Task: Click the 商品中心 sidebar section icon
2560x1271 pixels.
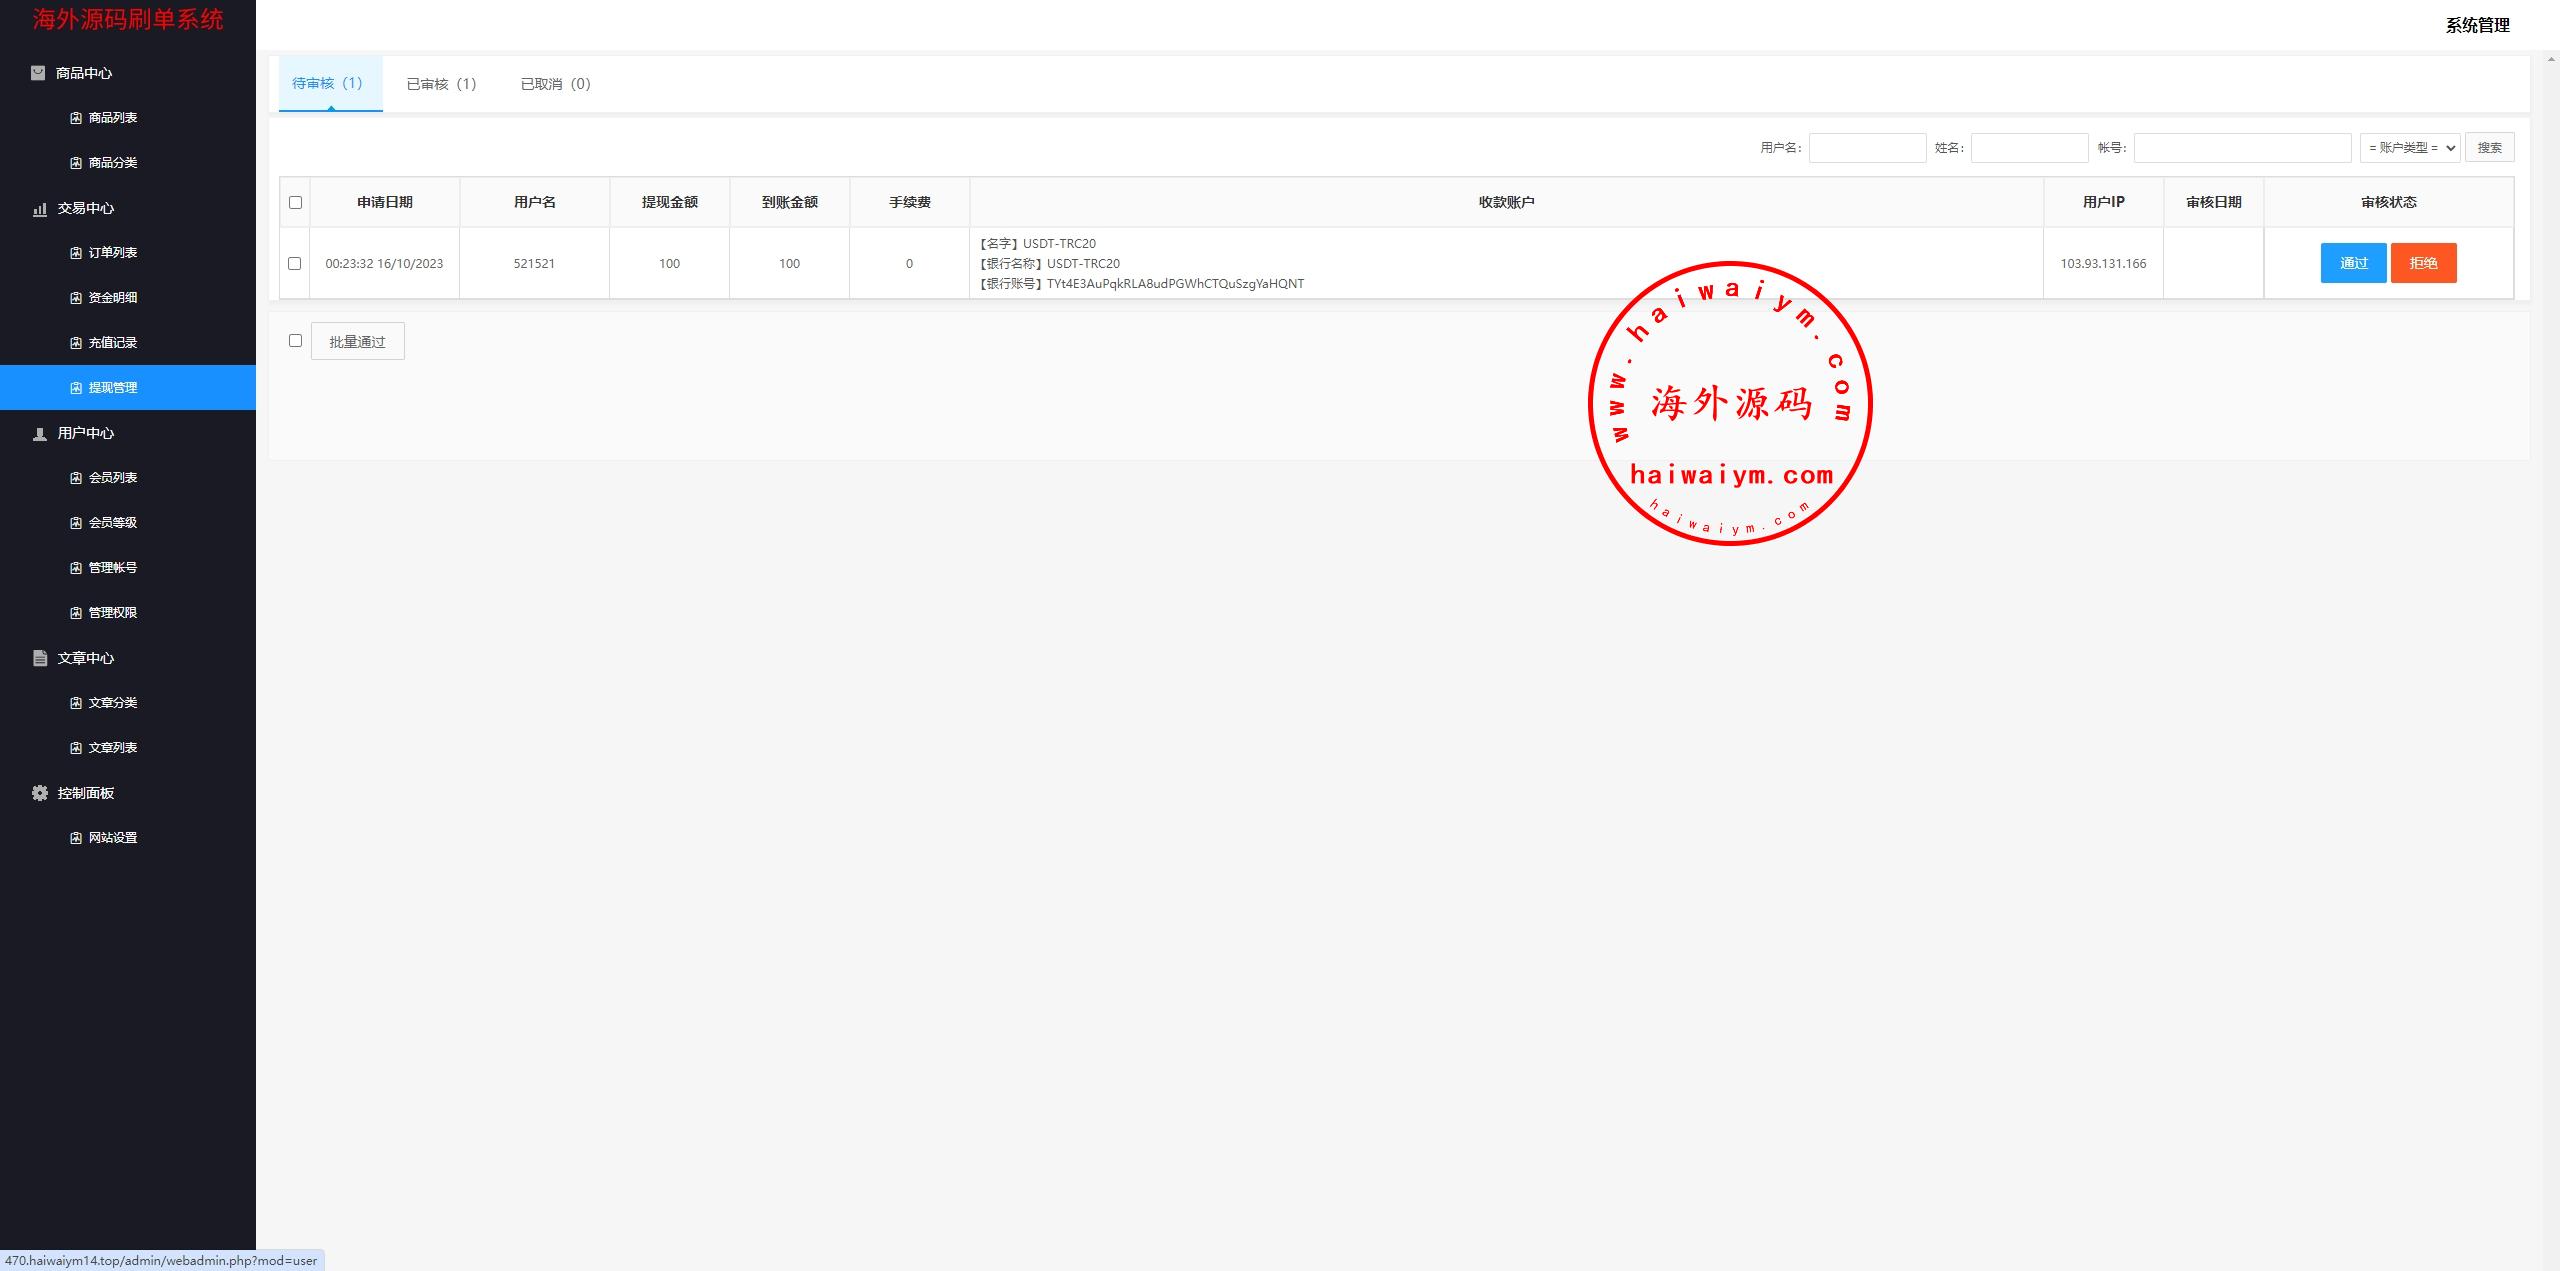Action: click(38, 73)
